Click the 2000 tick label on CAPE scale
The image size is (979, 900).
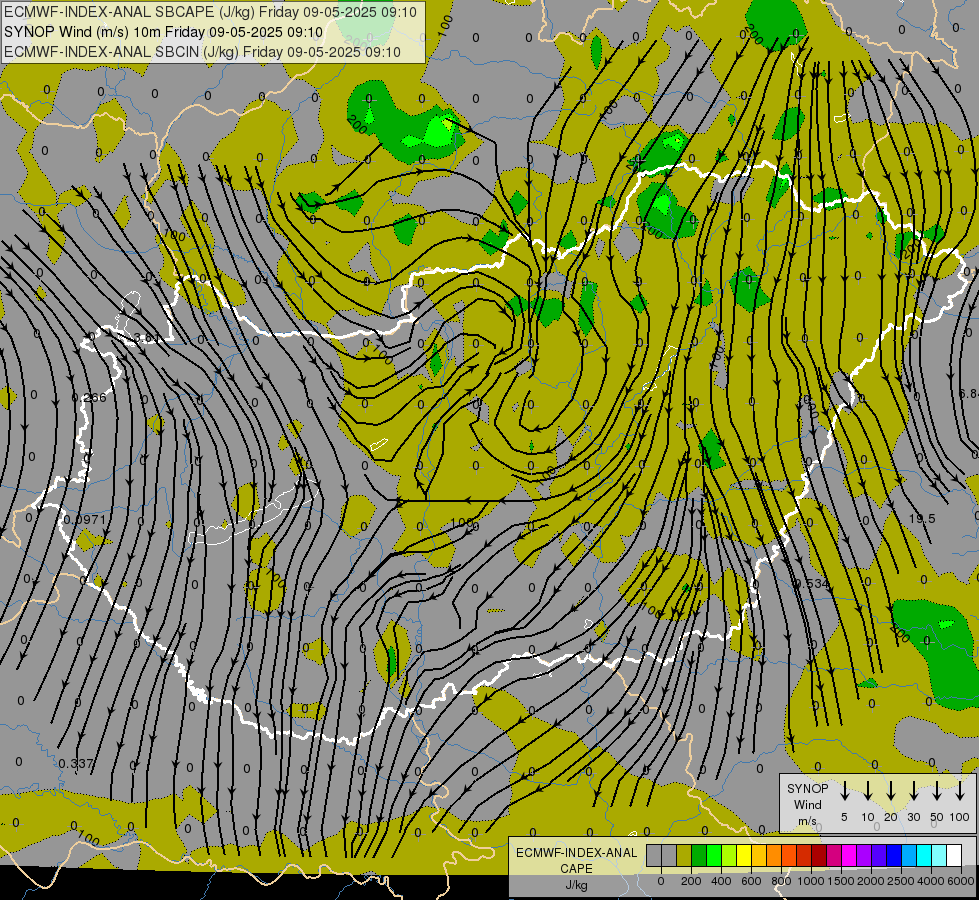(x=871, y=881)
